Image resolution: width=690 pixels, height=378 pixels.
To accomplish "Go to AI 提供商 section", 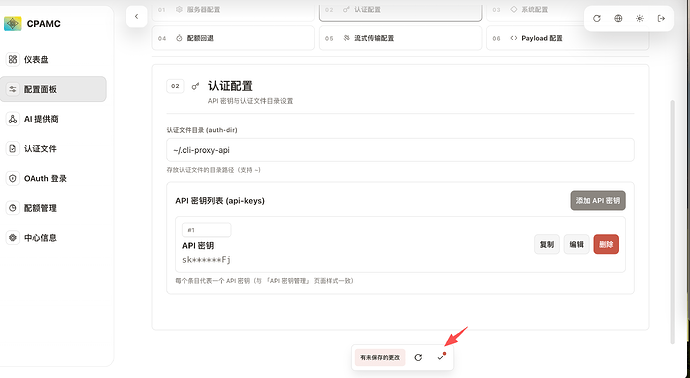I will pyautogui.click(x=53, y=119).
